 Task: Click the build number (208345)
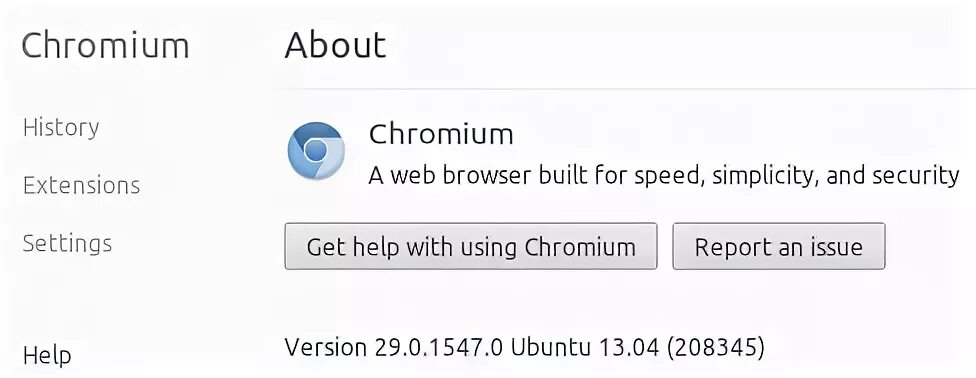click(715, 347)
